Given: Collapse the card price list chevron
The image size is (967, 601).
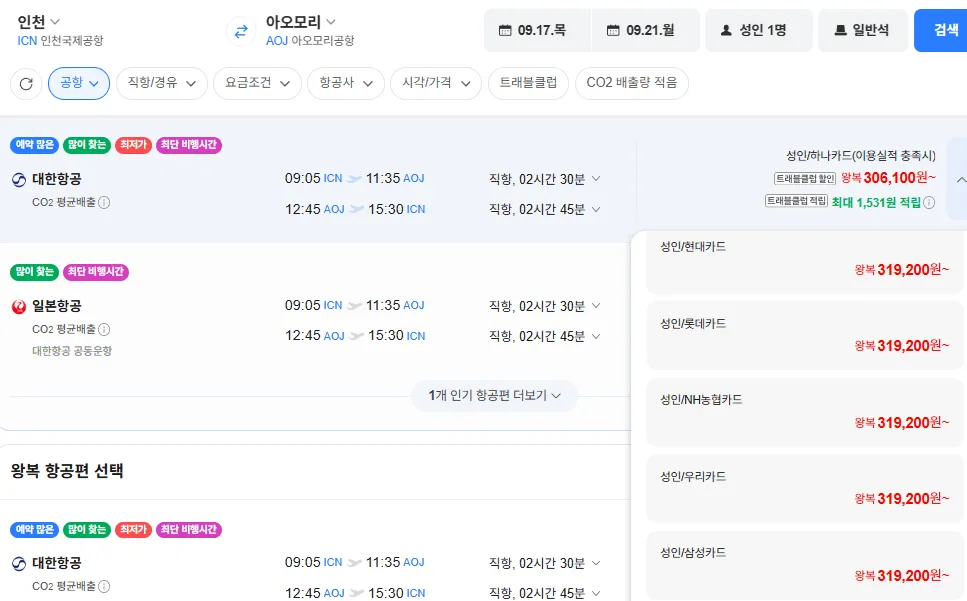Looking at the screenshot, I should 961,180.
